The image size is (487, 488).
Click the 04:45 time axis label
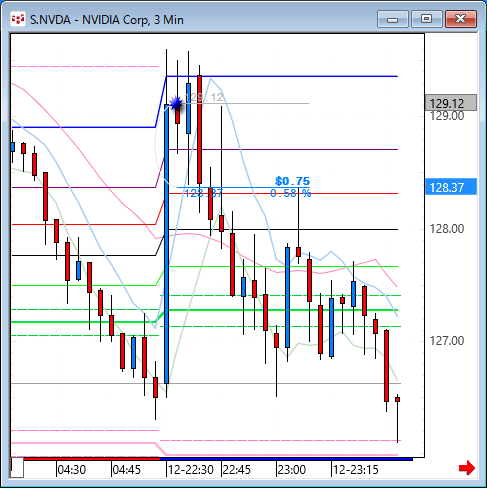coord(127,470)
